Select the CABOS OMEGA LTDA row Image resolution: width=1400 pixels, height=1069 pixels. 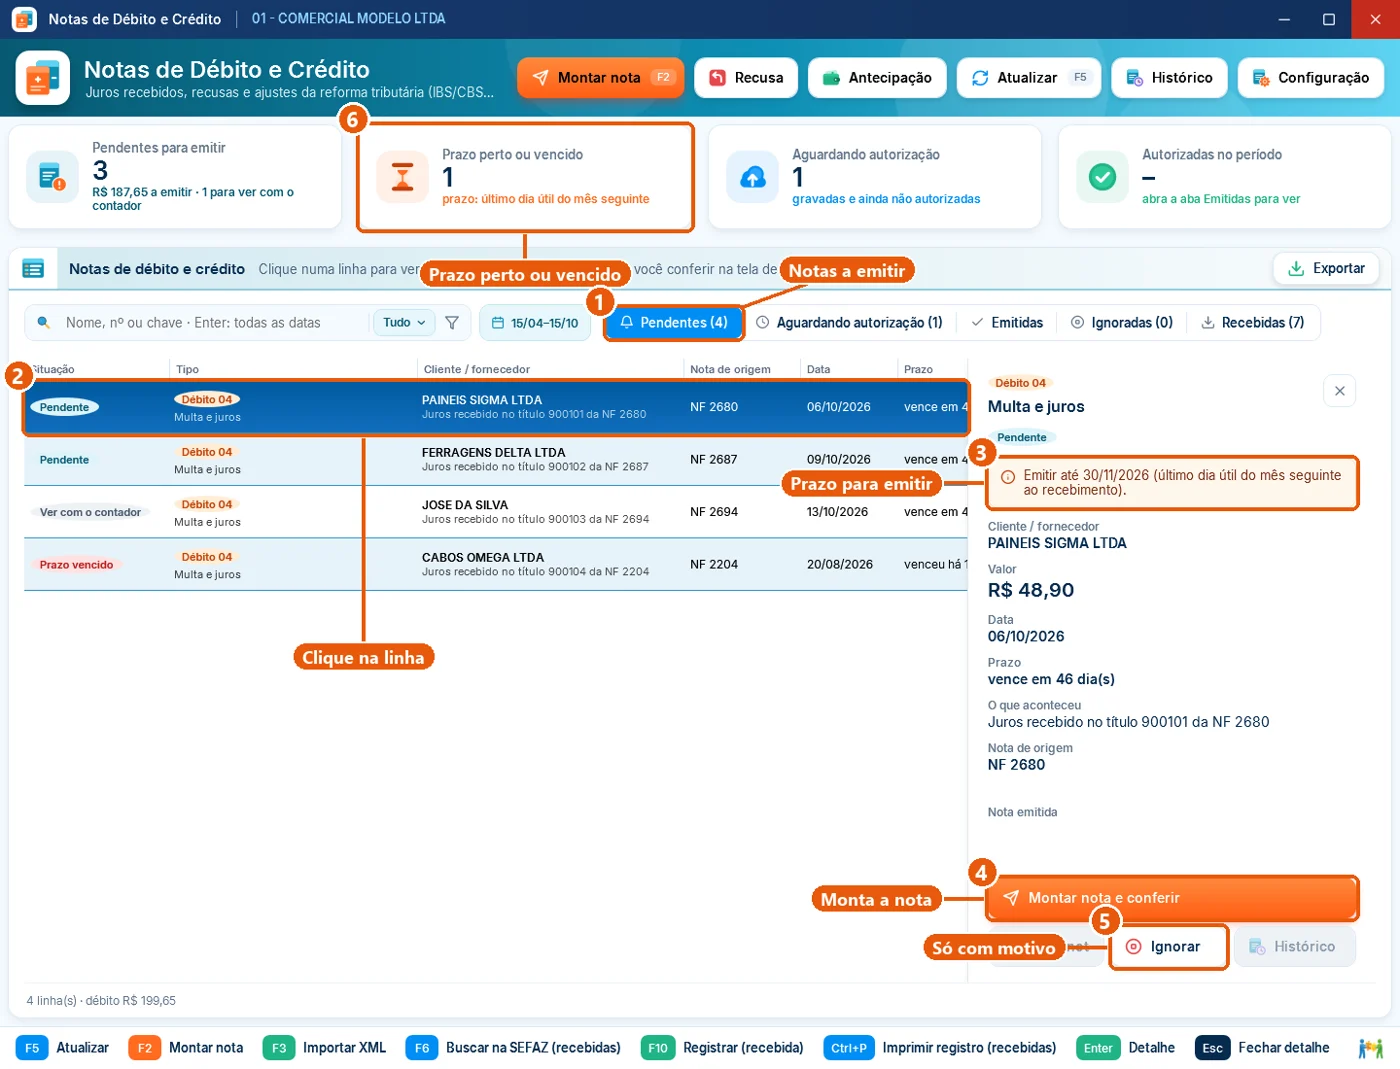tap(496, 565)
